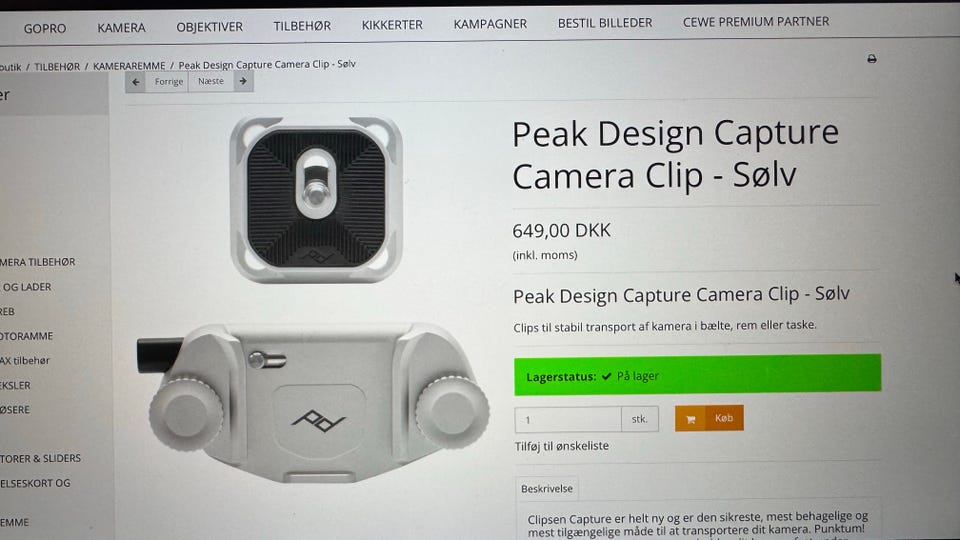Image resolution: width=960 pixels, height=540 pixels.
Task: Open CEWE PREMIUM PARTNER page
Action: [756, 21]
